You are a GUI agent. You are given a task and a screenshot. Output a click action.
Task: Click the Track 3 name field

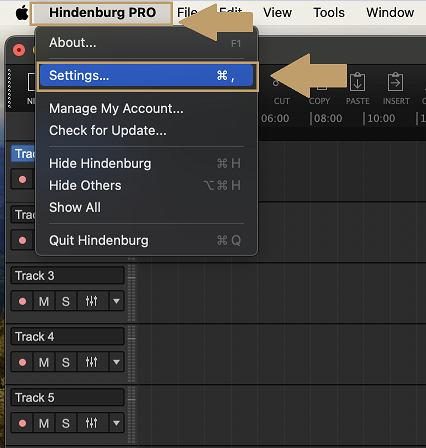point(68,275)
